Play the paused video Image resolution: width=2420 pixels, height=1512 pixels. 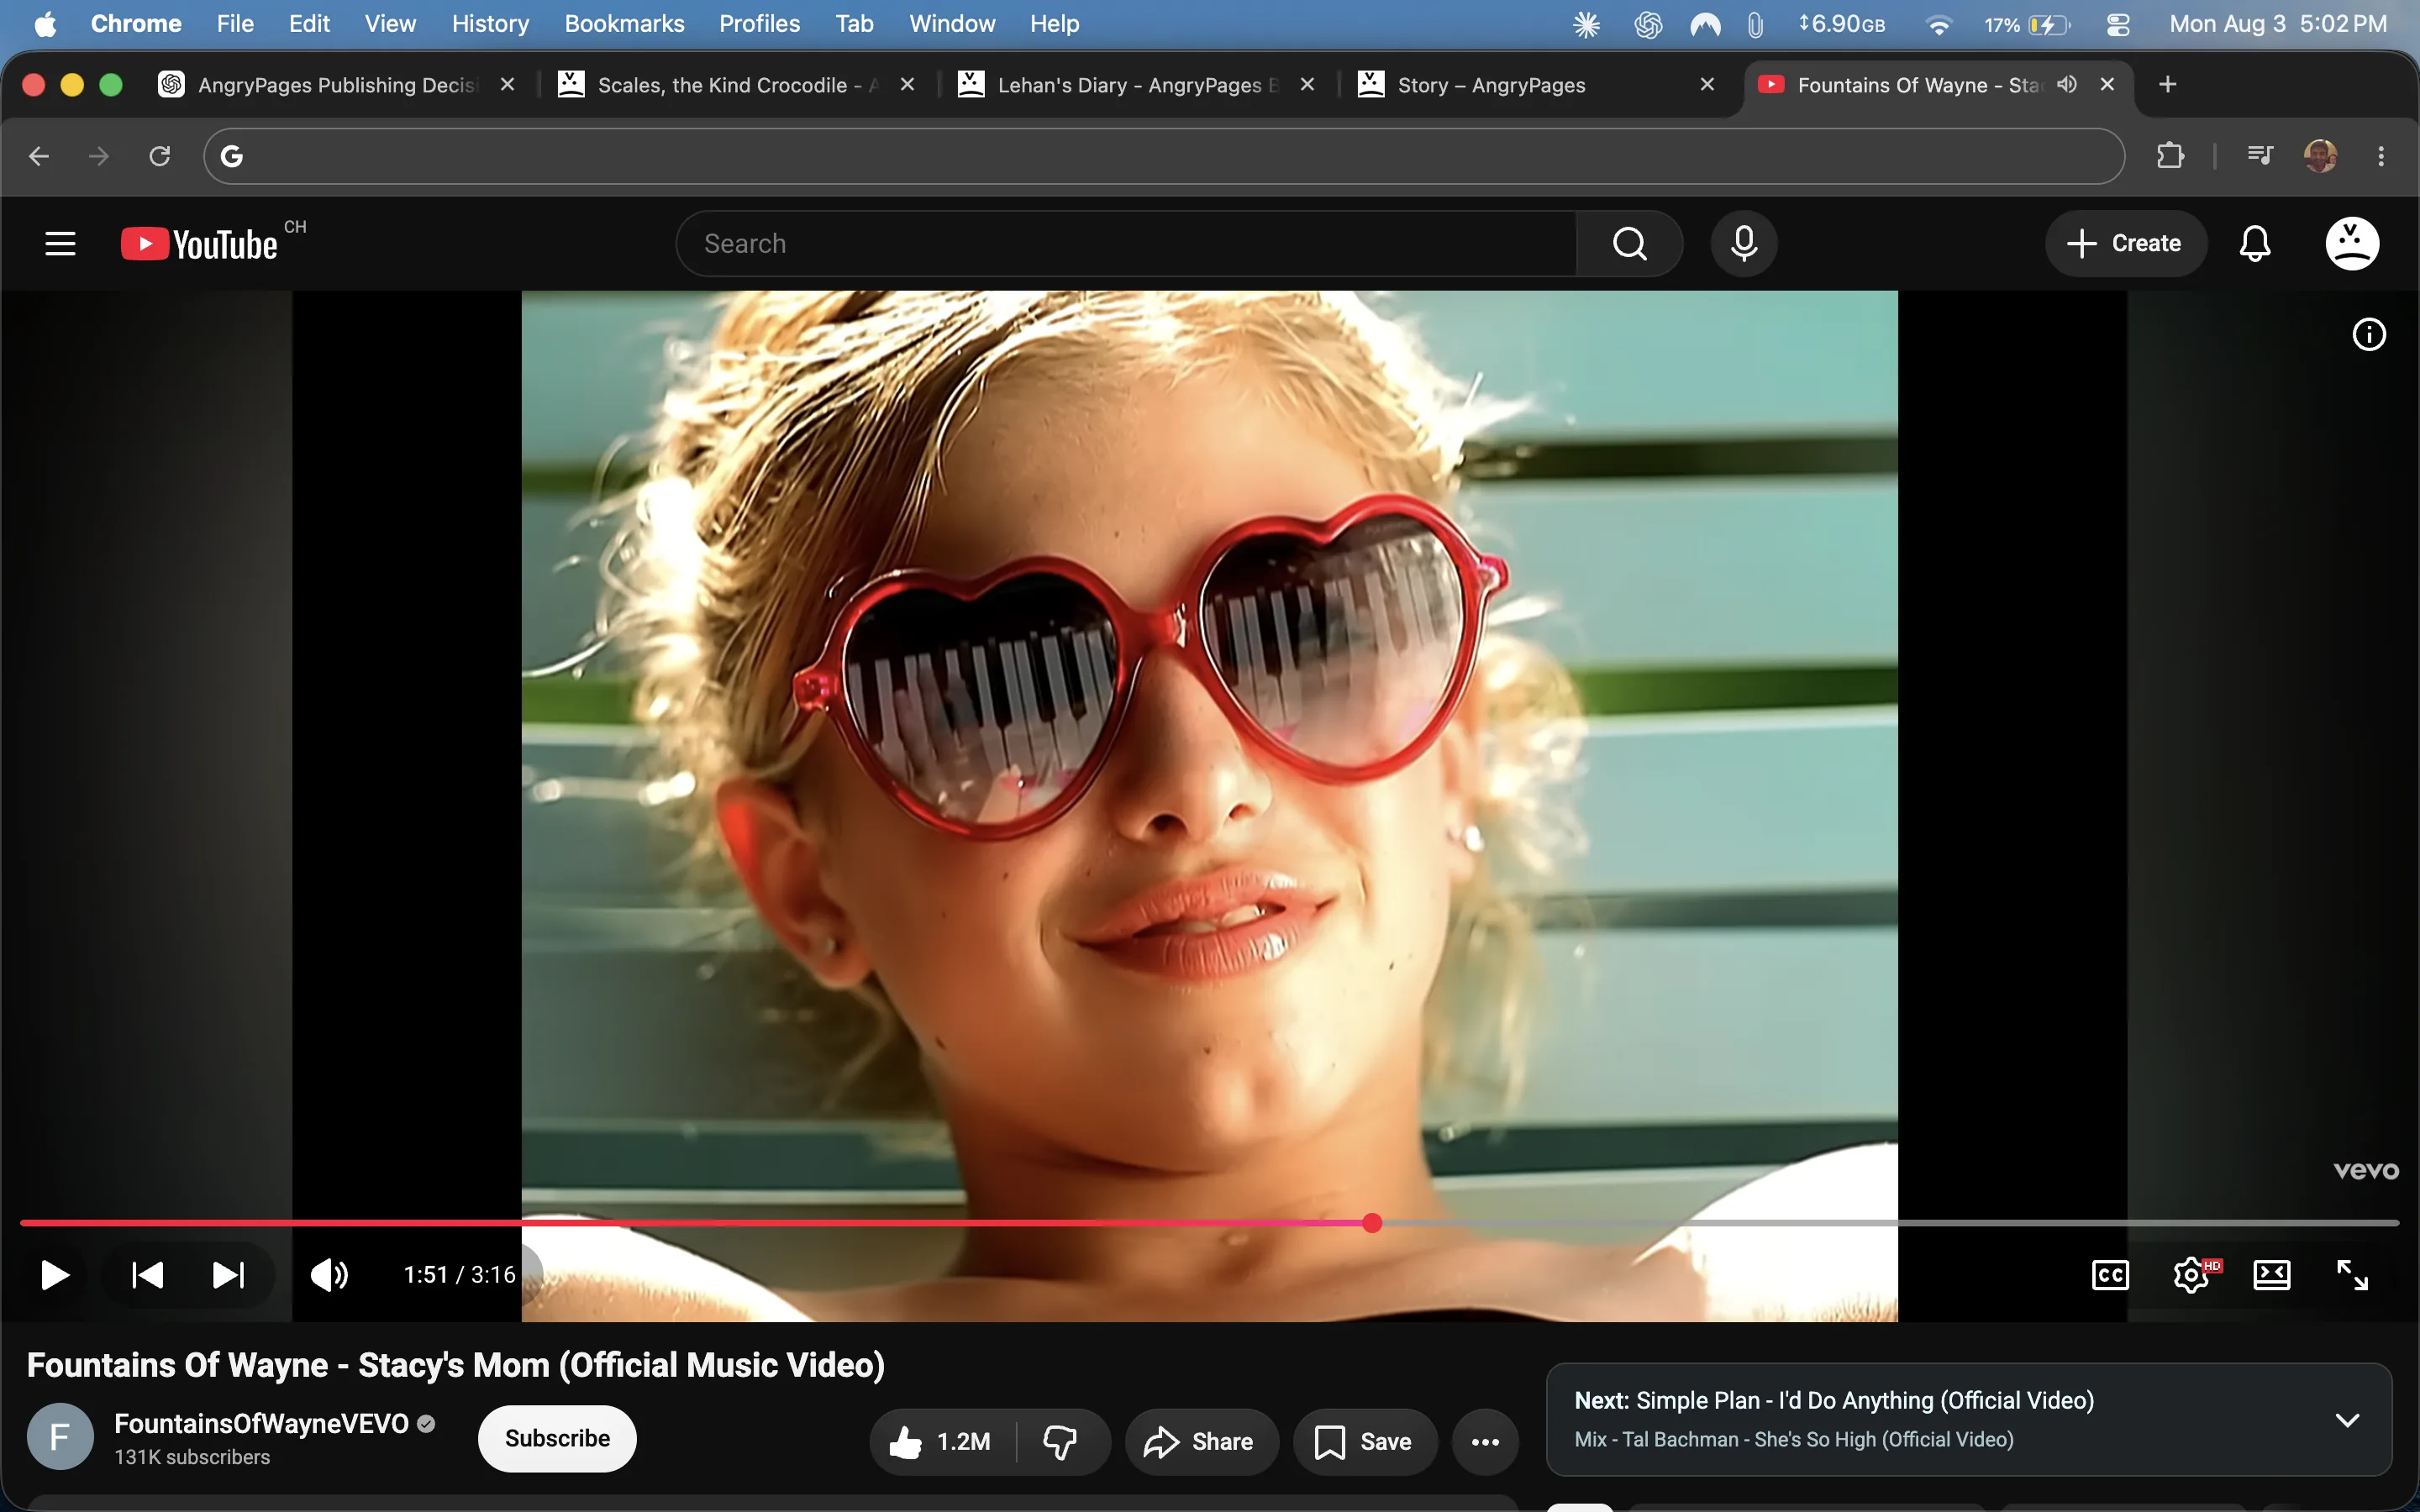[x=55, y=1275]
